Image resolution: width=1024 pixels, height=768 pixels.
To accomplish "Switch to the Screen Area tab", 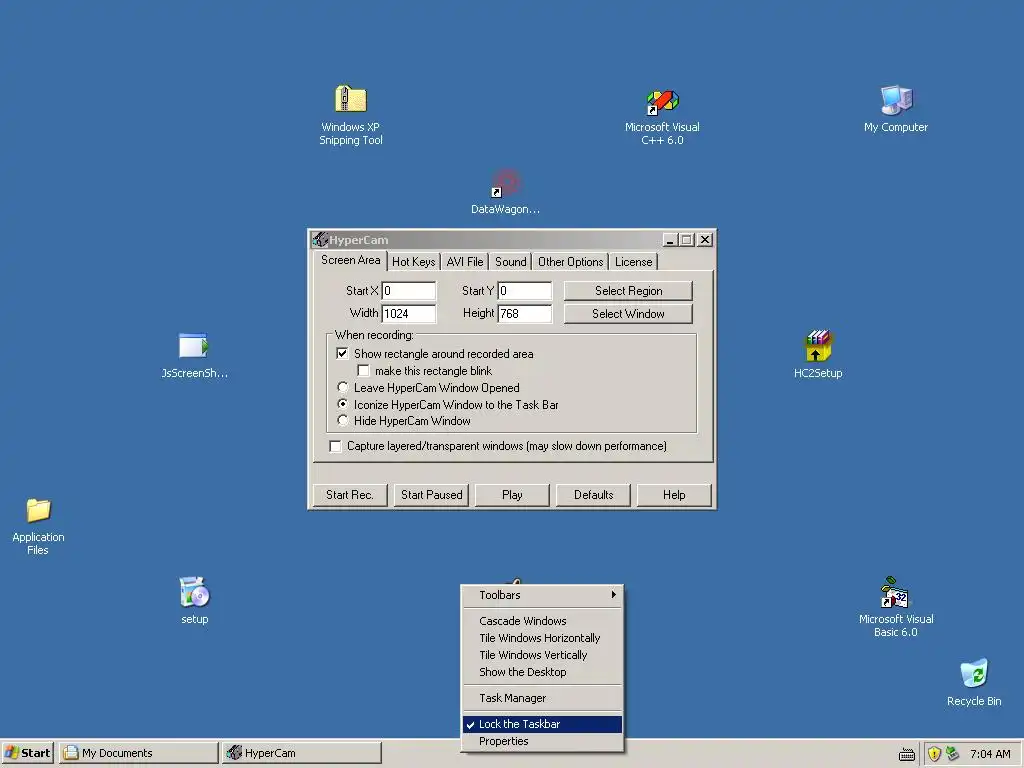I will pos(350,261).
